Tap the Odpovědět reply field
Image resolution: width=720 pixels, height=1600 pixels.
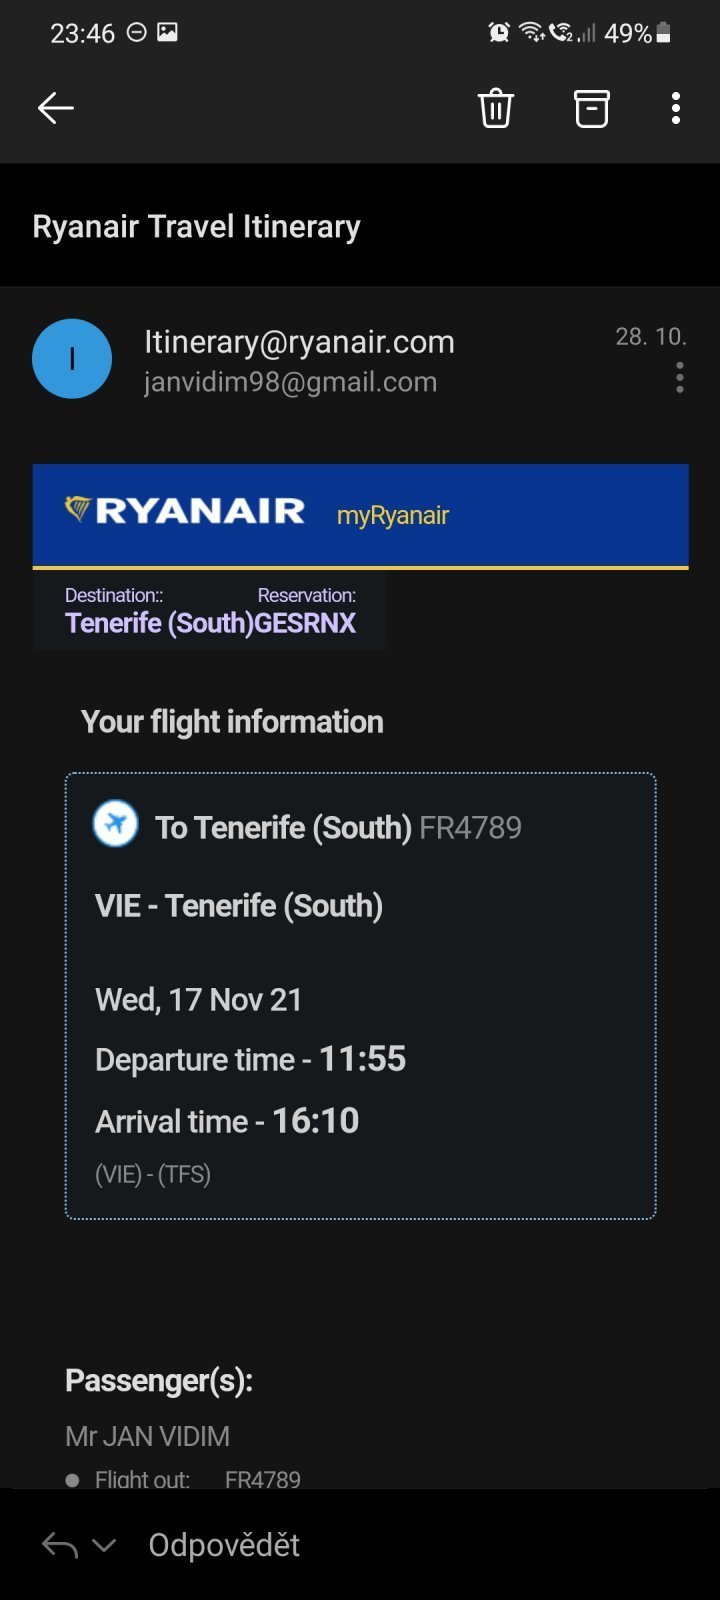point(224,1545)
